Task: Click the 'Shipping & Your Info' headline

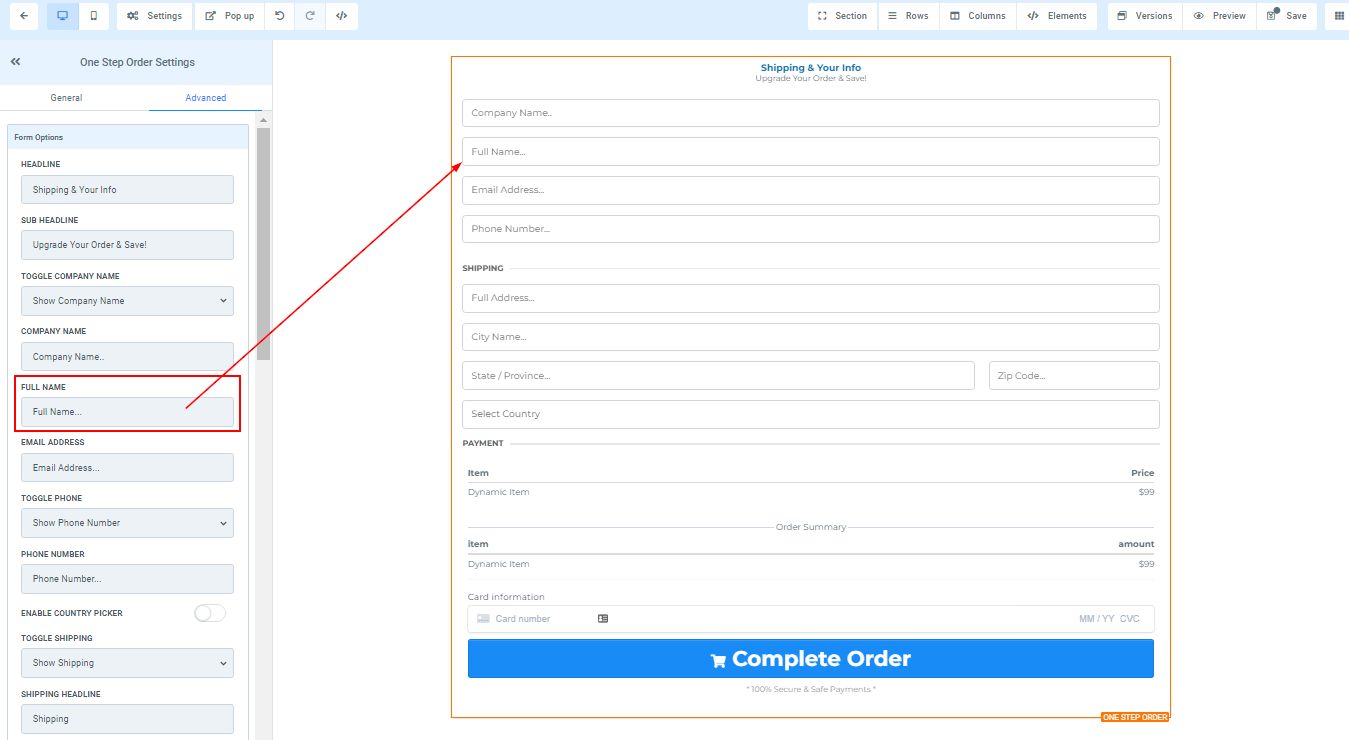Action: tap(811, 68)
